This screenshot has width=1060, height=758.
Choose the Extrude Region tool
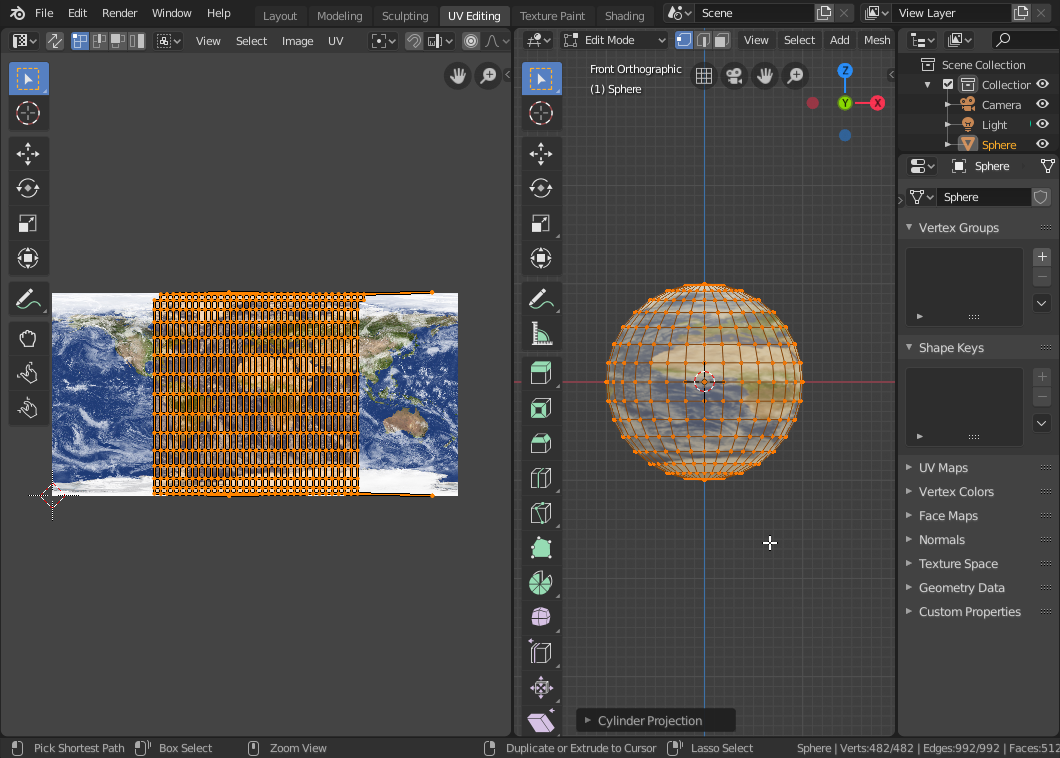(540, 374)
